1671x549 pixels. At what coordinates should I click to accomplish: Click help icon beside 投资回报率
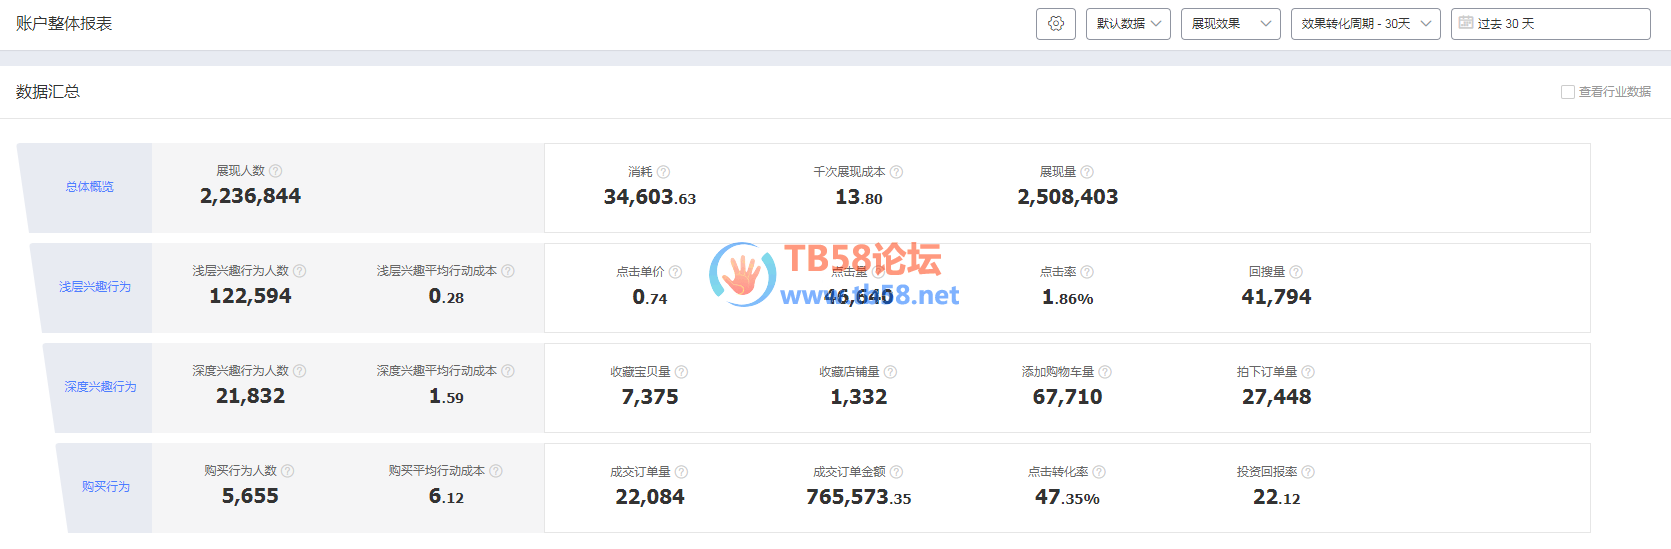1308,472
